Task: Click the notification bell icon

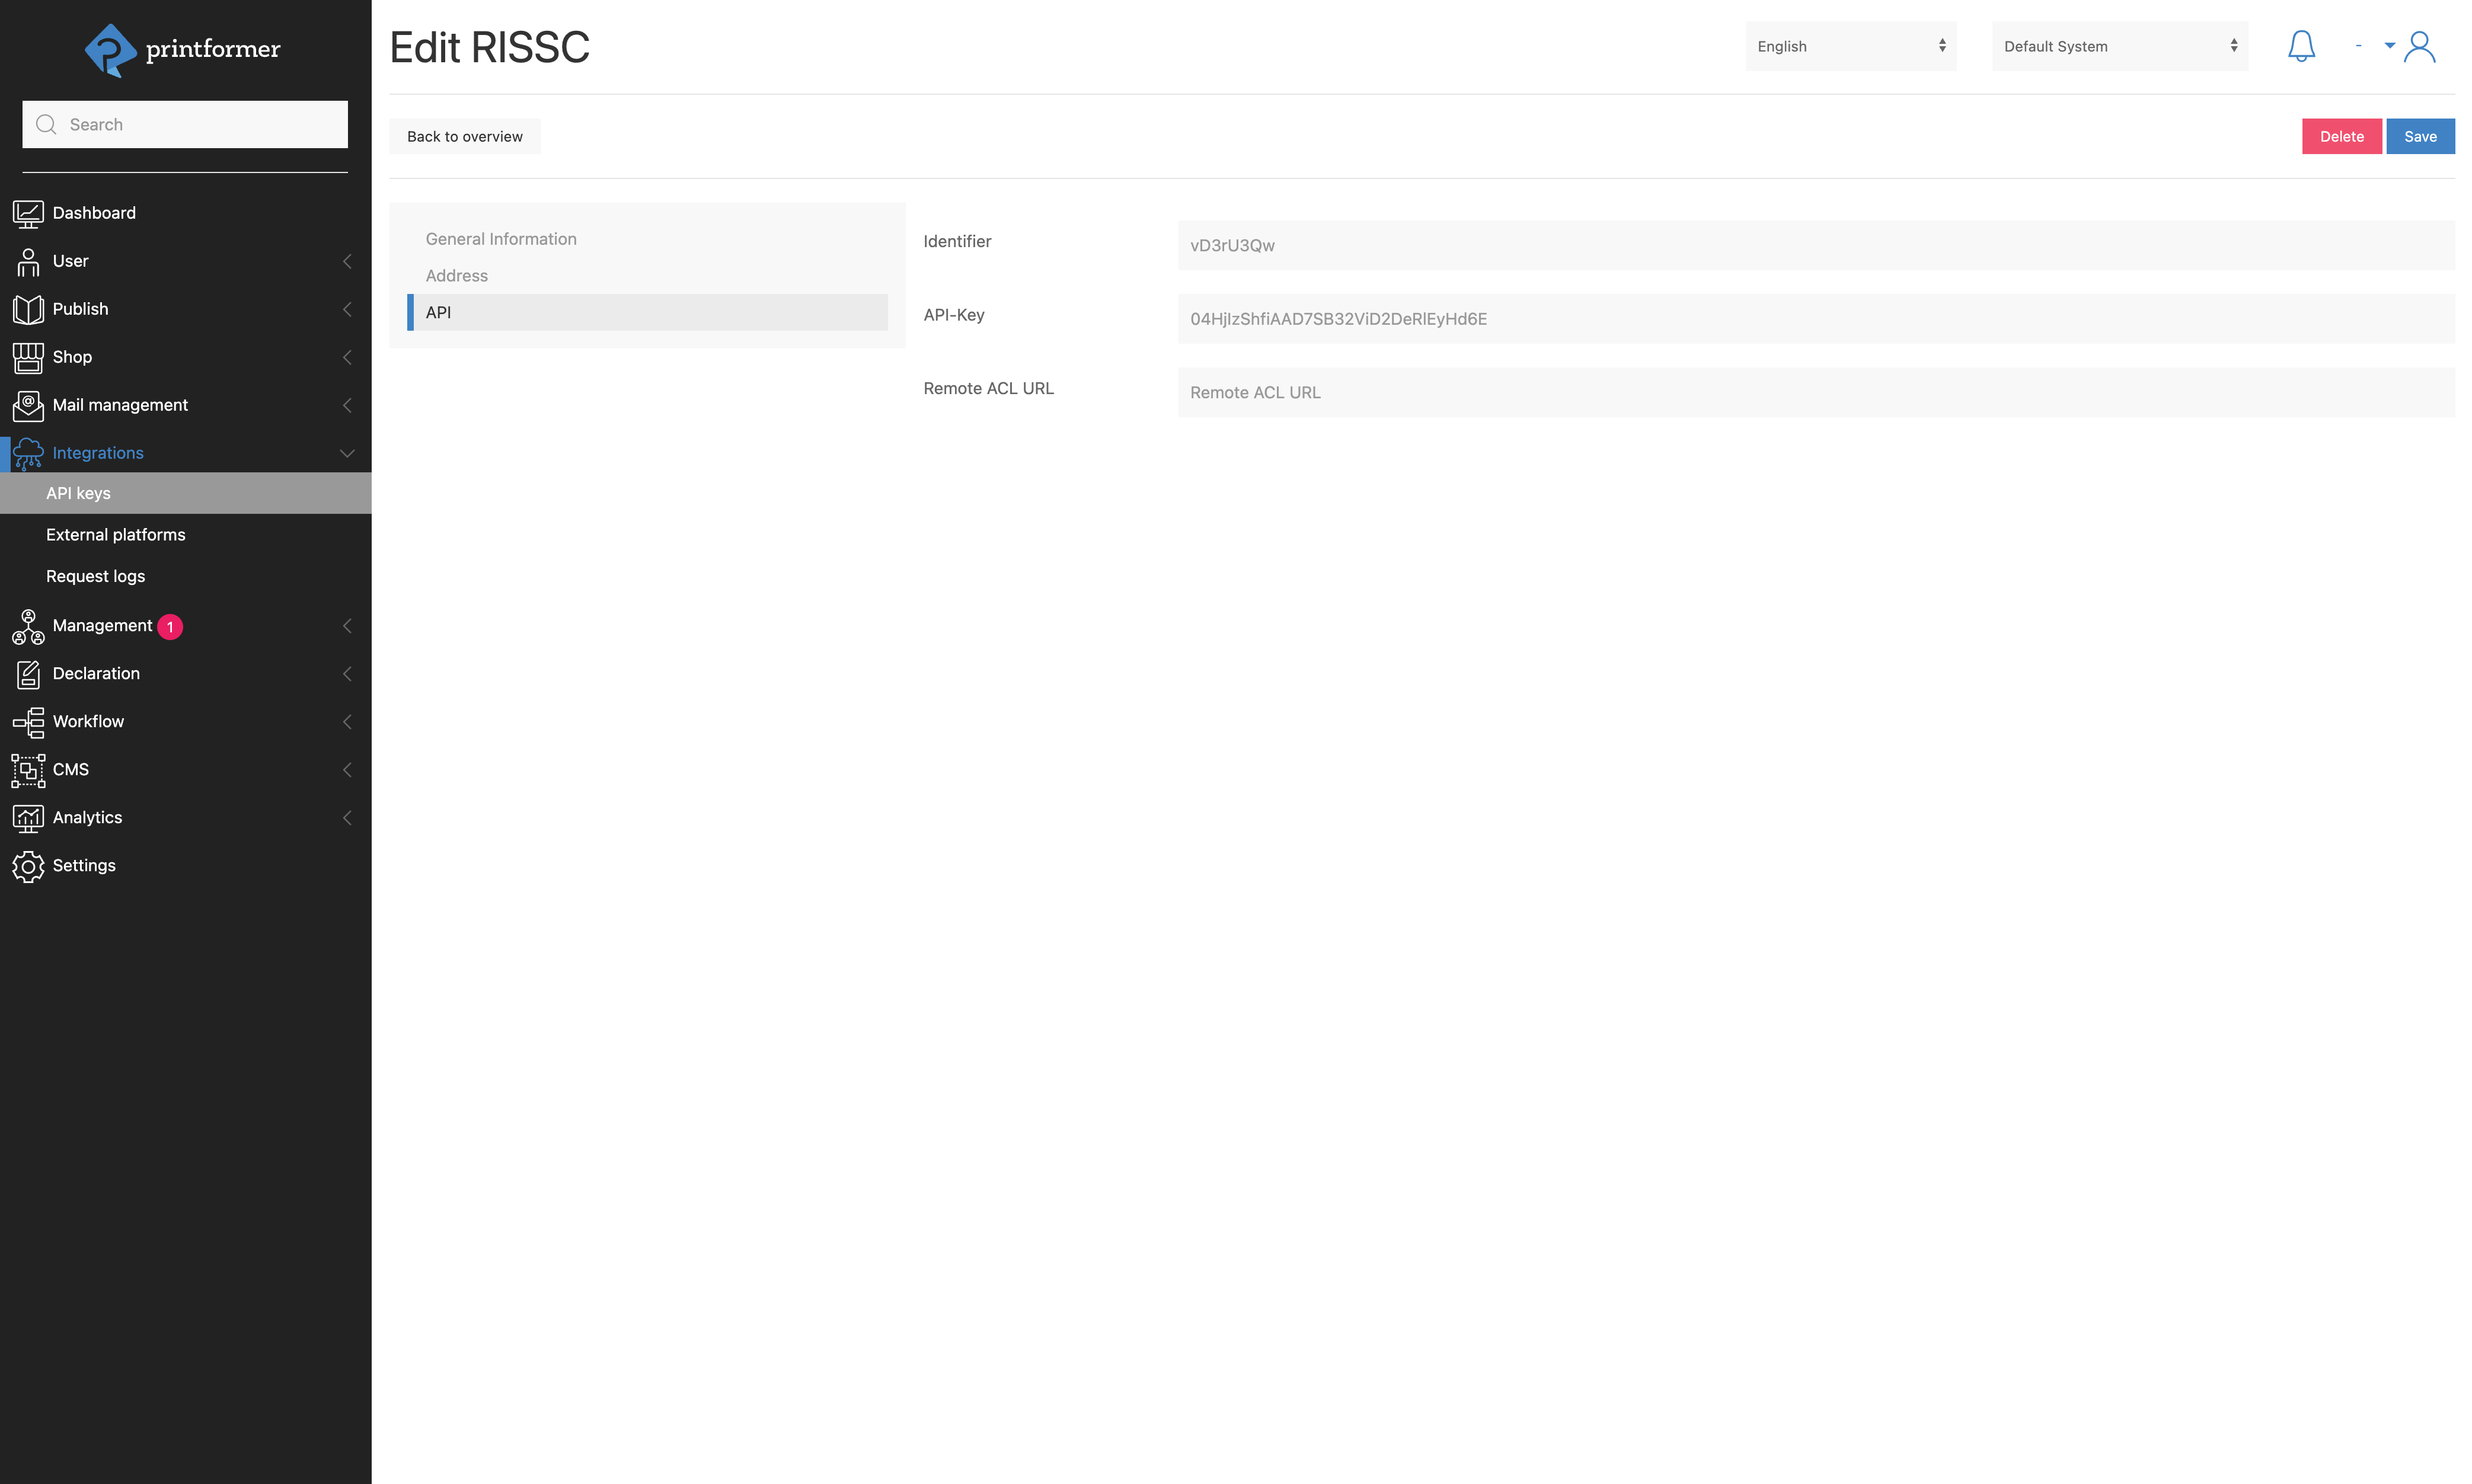Action: pyautogui.click(x=2300, y=46)
